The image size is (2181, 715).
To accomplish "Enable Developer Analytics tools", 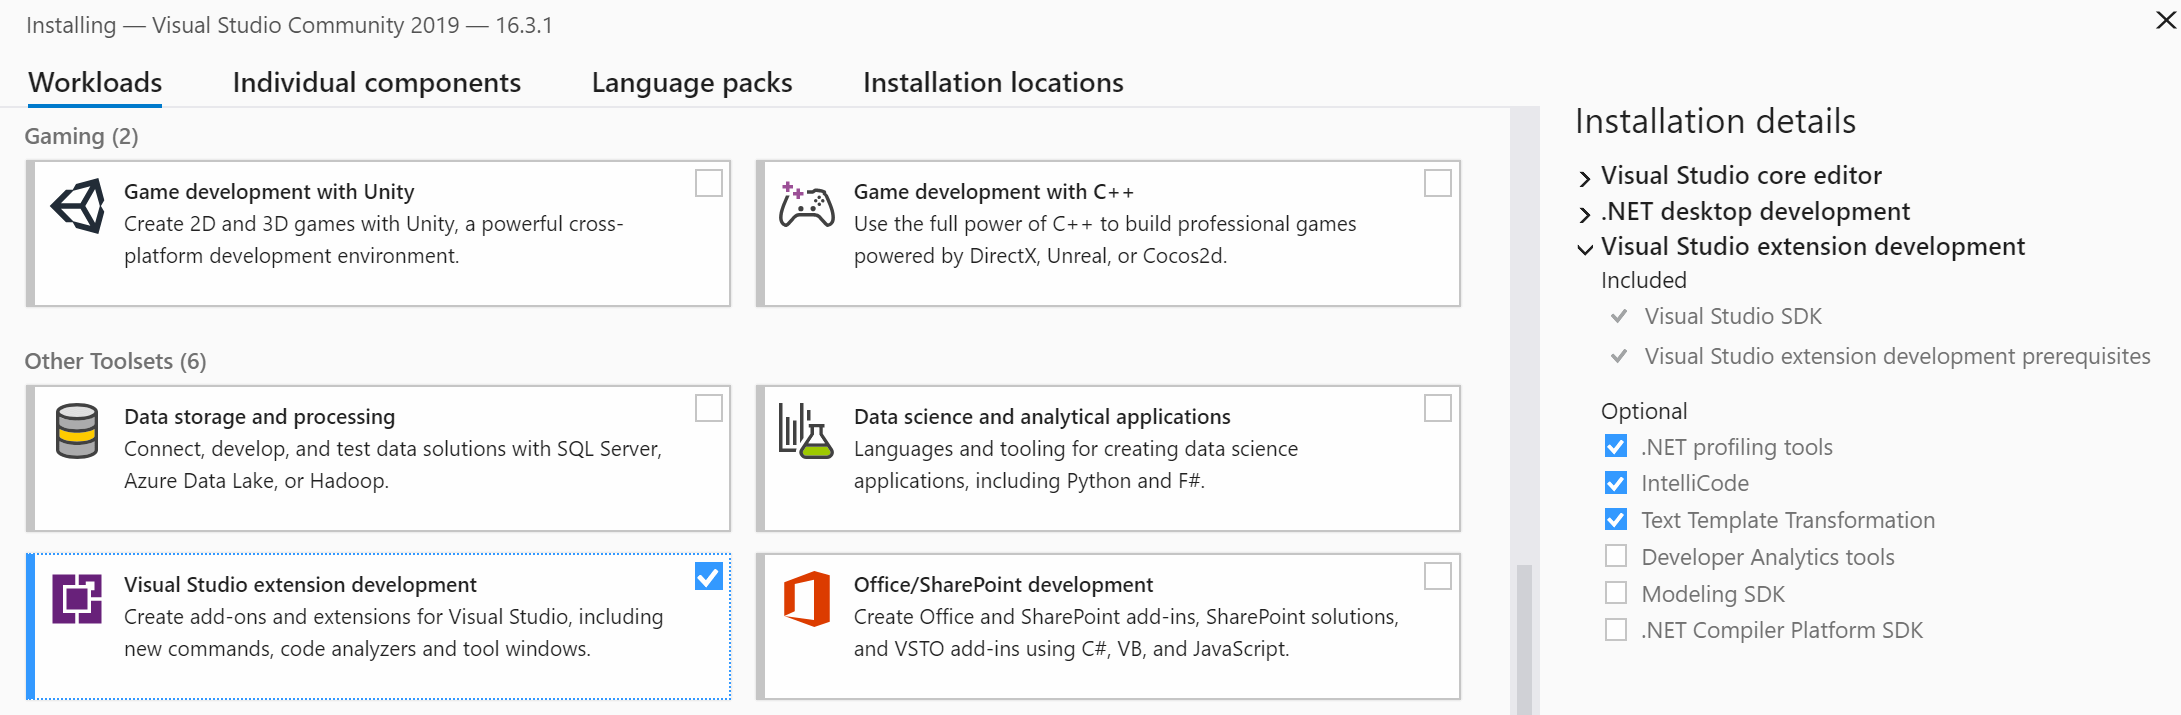I will click(x=1615, y=556).
